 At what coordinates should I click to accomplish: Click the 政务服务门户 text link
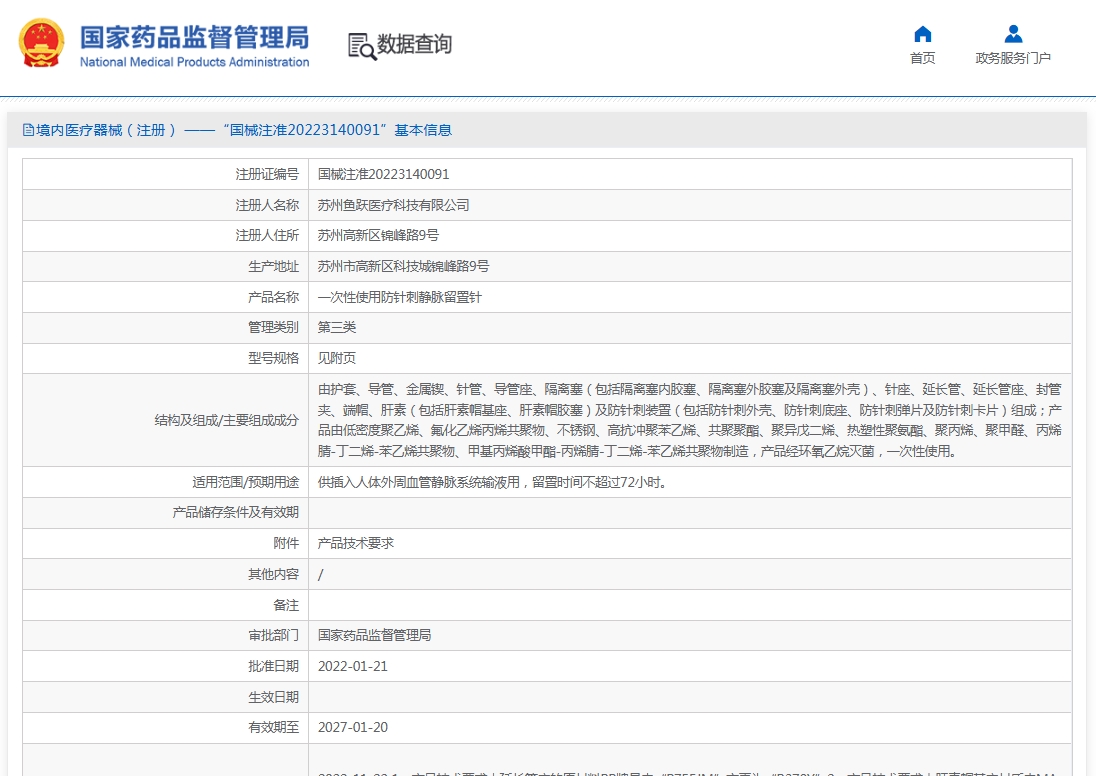[1013, 58]
